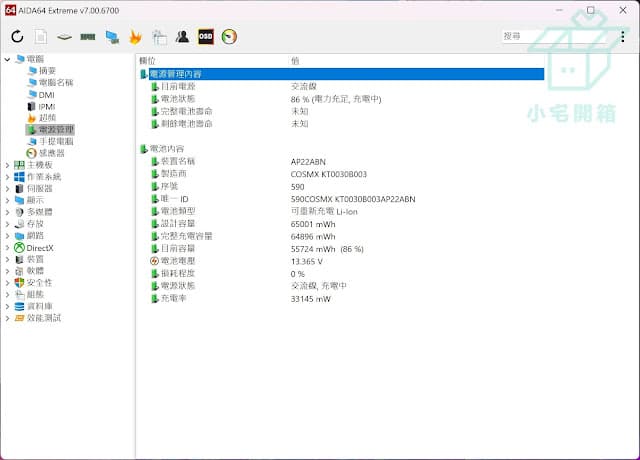
Task: Expand the 網路 tree node
Action: coord(7,236)
